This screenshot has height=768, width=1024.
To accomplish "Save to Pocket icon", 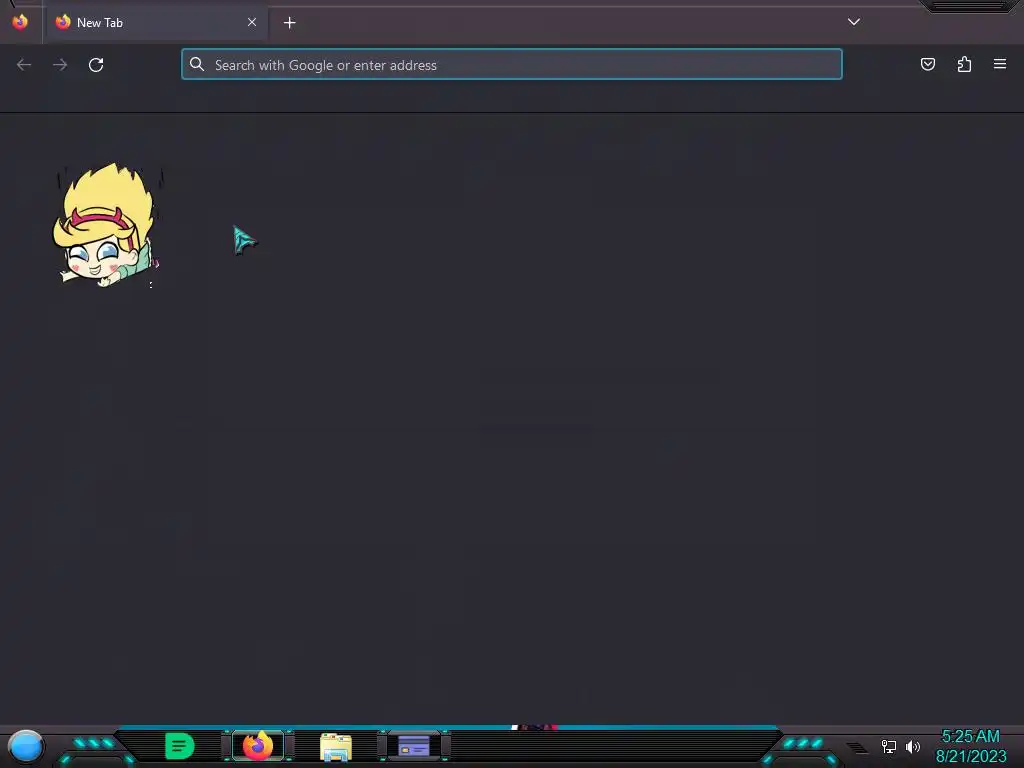I will tap(927, 64).
